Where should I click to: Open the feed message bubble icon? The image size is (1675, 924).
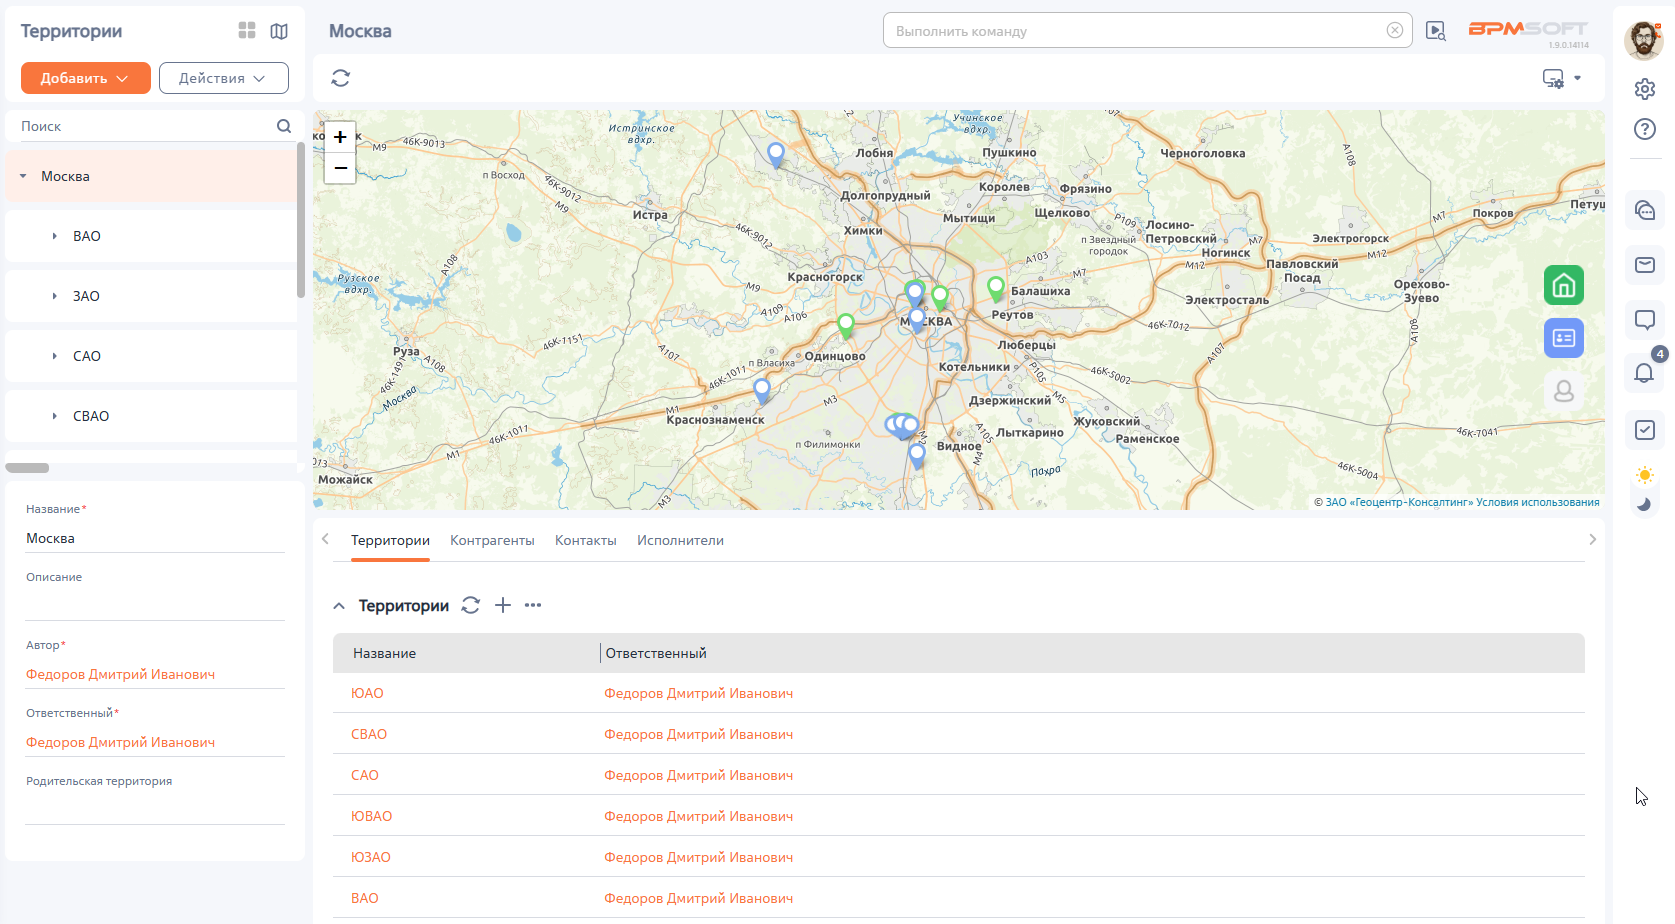[1645, 320]
